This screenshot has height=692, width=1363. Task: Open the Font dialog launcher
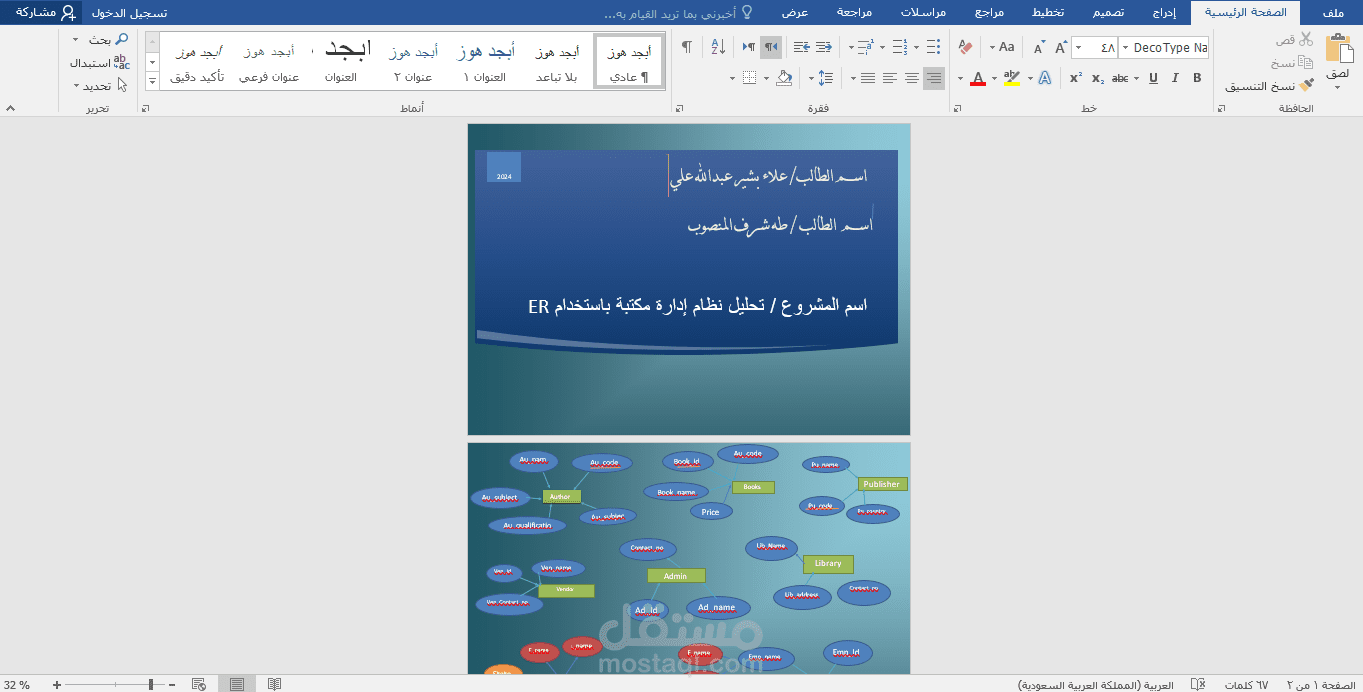tap(957, 108)
